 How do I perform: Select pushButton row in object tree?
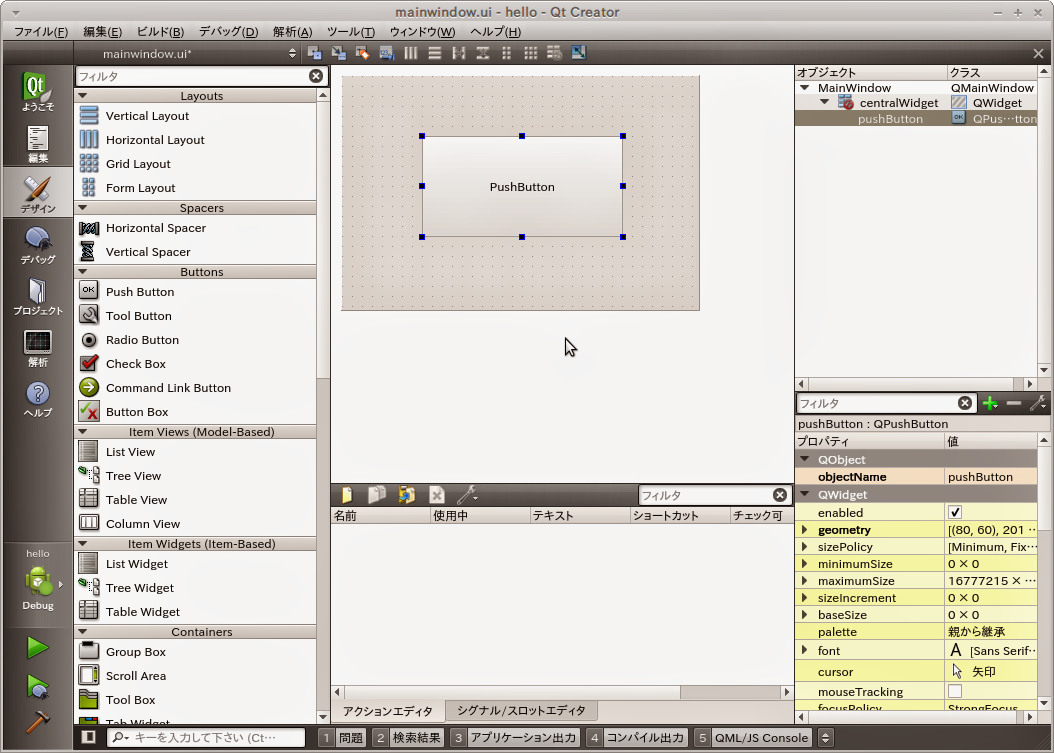pyautogui.click(x=916, y=119)
